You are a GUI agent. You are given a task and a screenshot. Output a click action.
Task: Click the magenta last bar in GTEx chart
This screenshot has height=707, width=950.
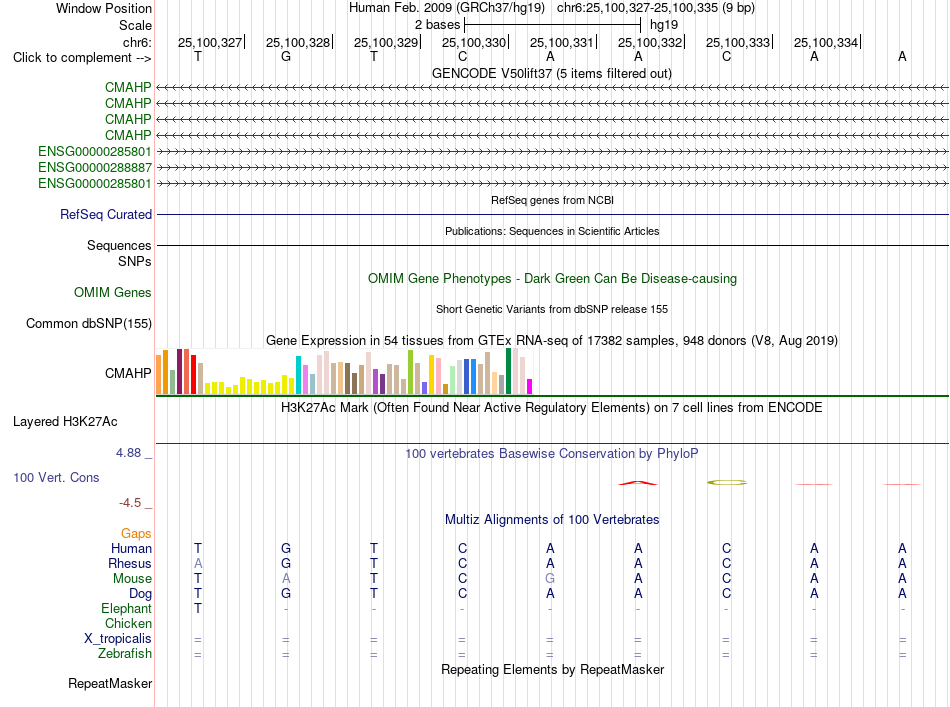tap(530, 387)
